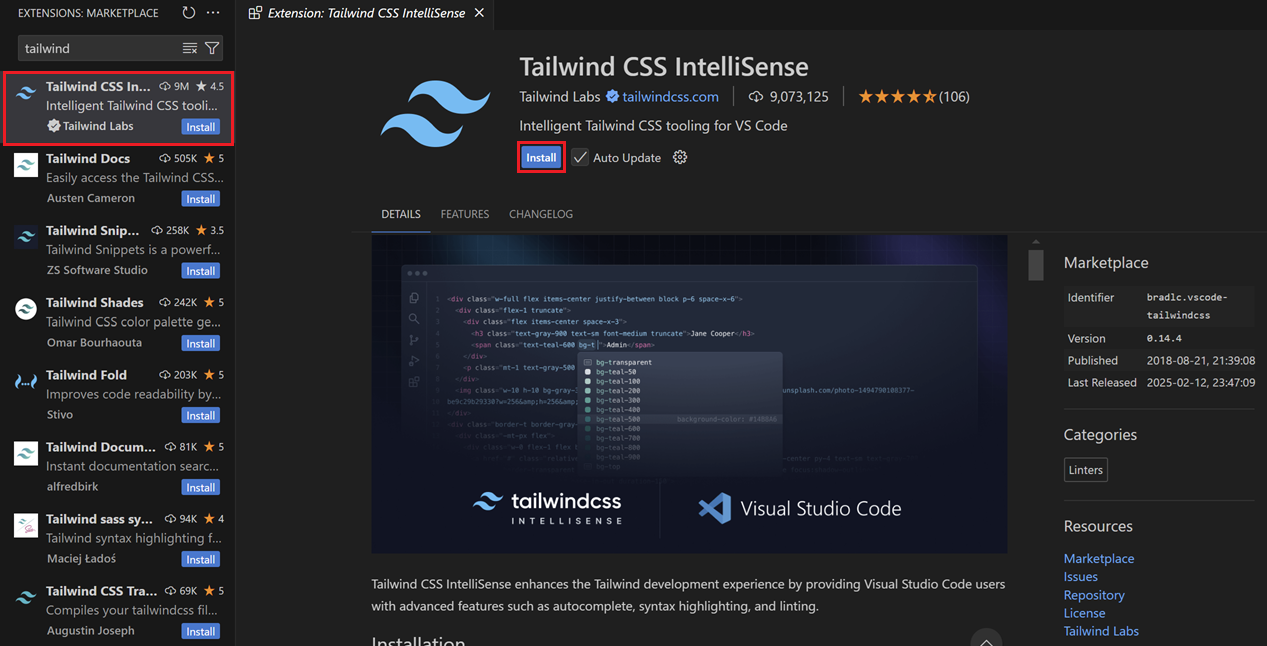This screenshot has height=646, width=1267.
Task: Install the Maciej Ładoś extension
Action: tap(201, 559)
